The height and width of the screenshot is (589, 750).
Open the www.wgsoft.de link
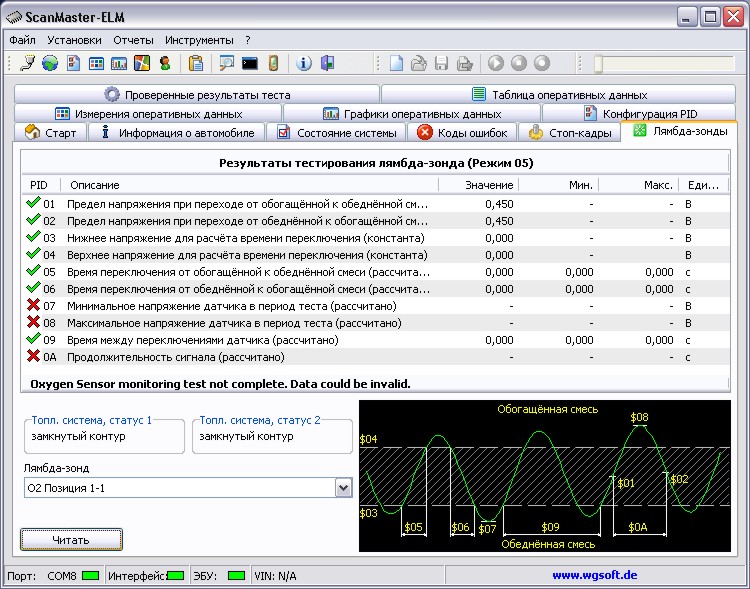tap(594, 576)
